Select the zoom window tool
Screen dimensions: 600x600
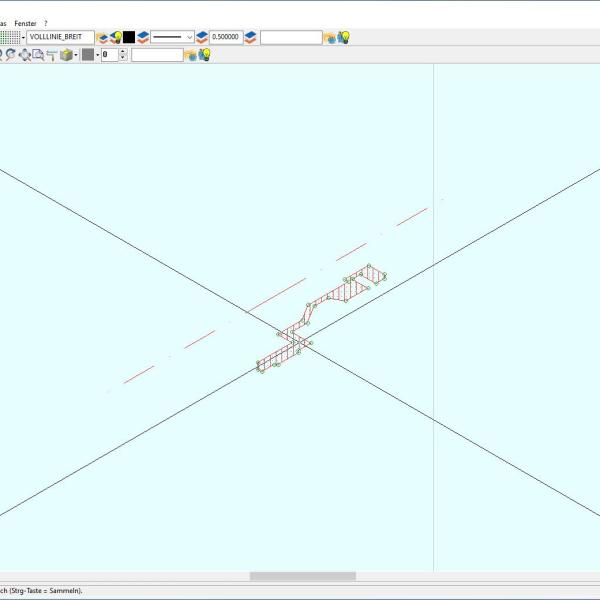coord(38,55)
